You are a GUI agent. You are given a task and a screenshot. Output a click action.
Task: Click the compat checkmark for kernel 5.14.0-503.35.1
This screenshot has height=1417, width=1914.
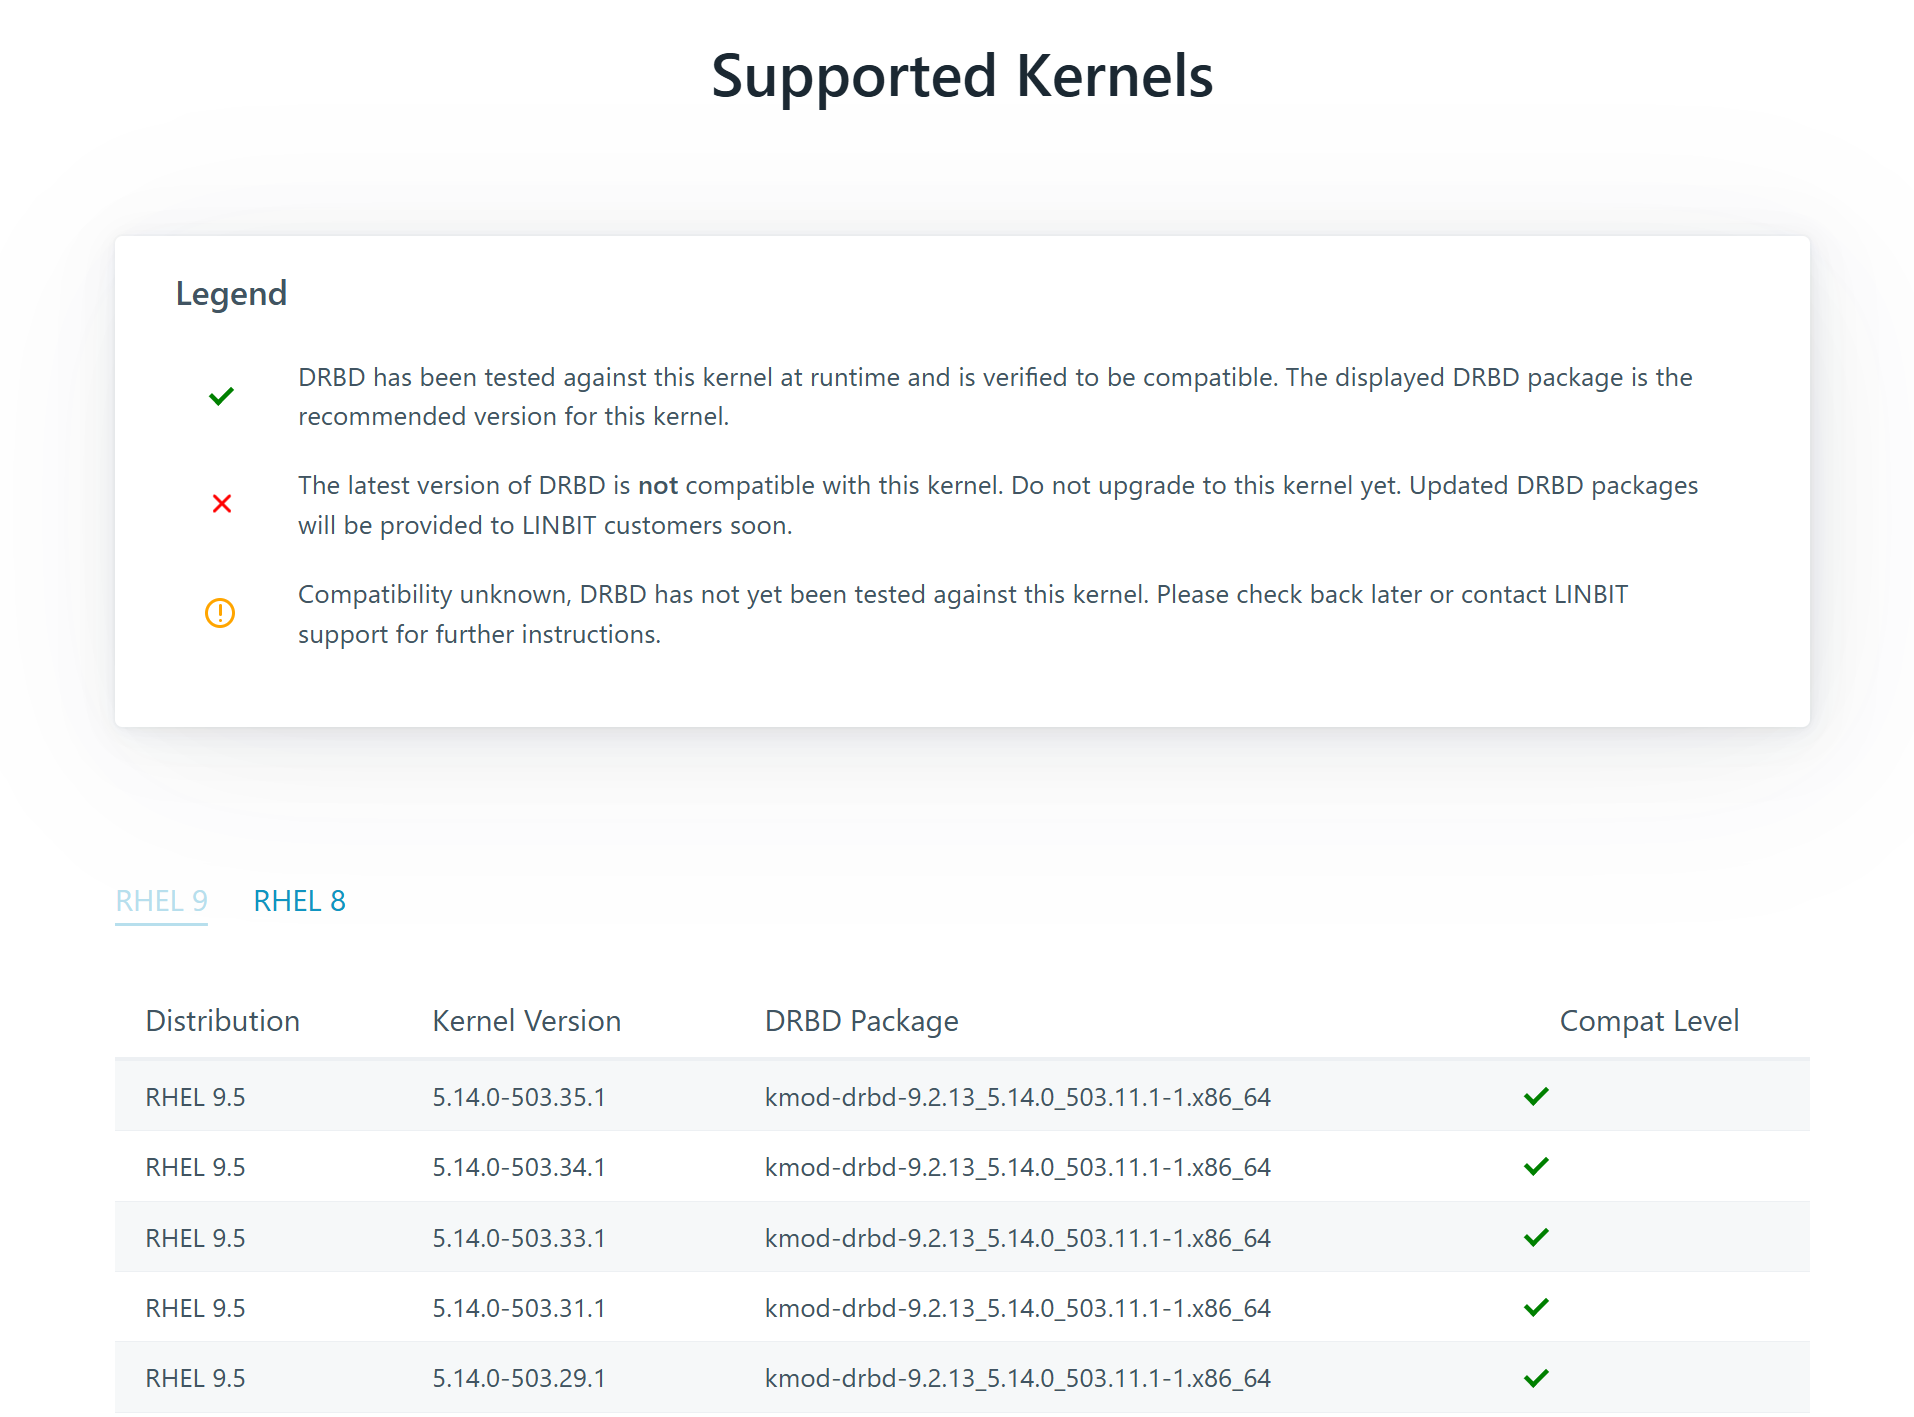pyautogui.click(x=1536, y=1097)
